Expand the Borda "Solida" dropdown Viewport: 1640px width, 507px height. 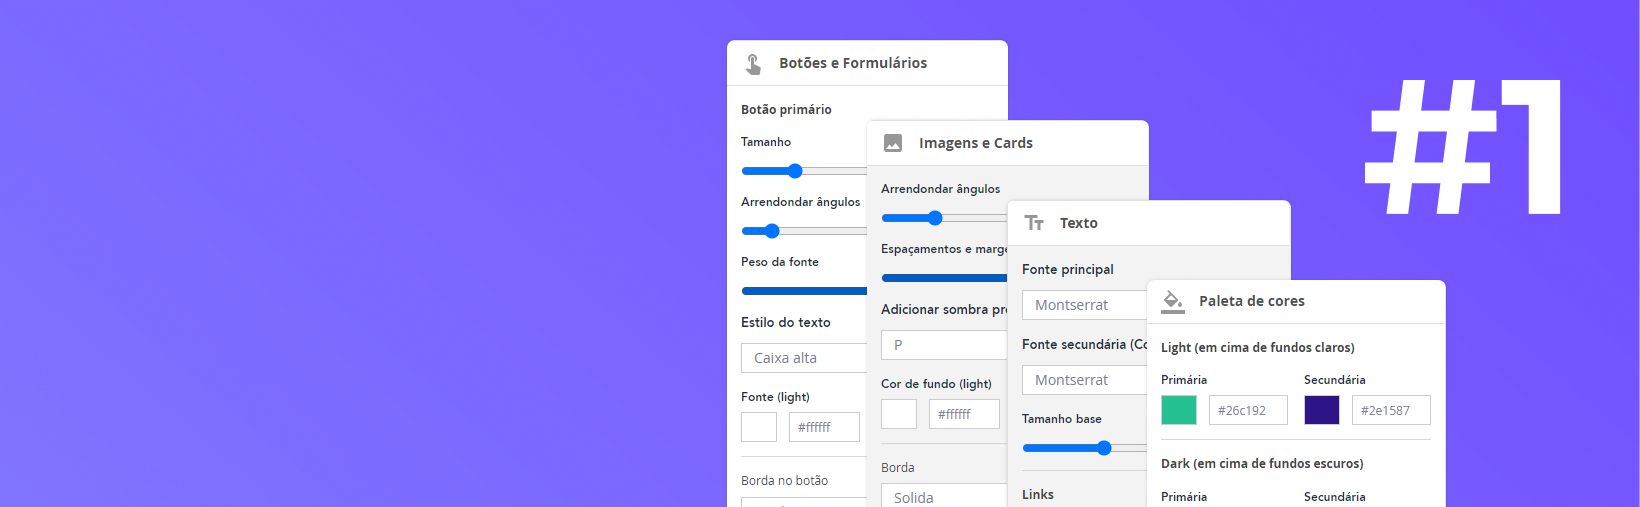[x=944, y=497]
